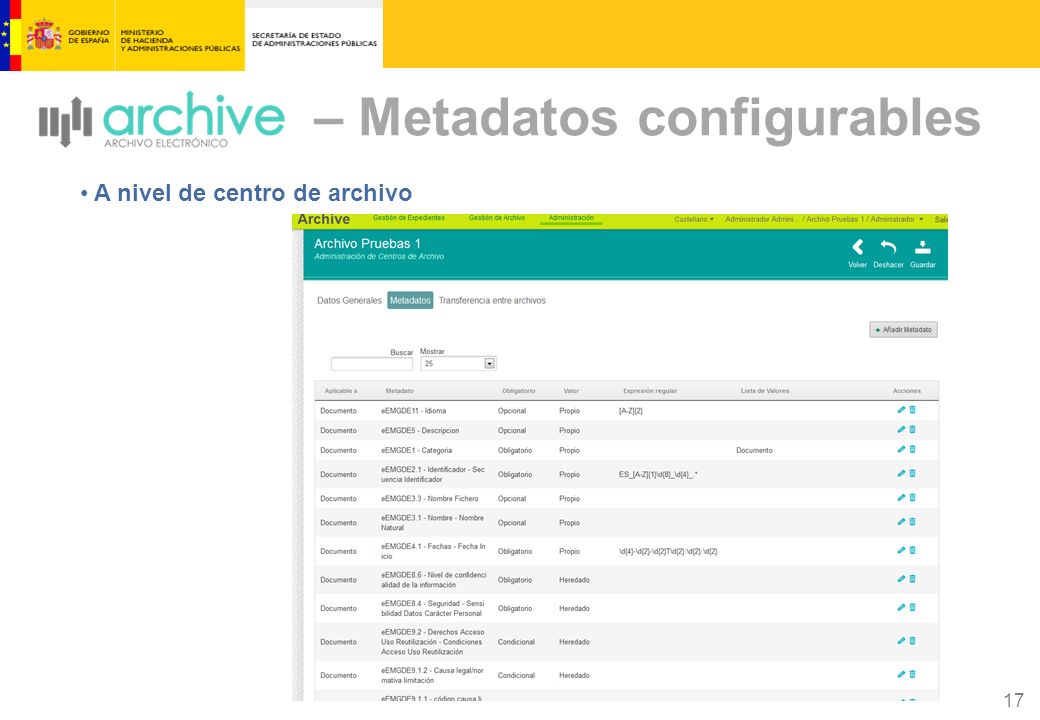The height and width of the screenshot is (720, 1040).
Task: Click Obligatorio in the eEMGDE1 Categoria row
Action: [515, 450]
